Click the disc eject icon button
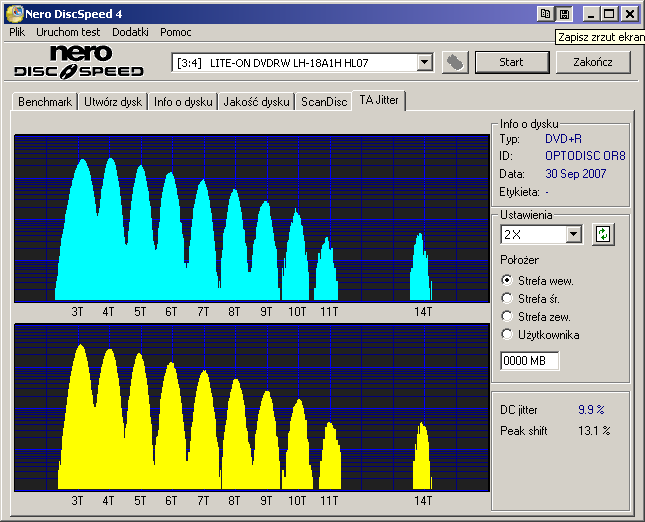Screen dimensions: 645x522 455,63
